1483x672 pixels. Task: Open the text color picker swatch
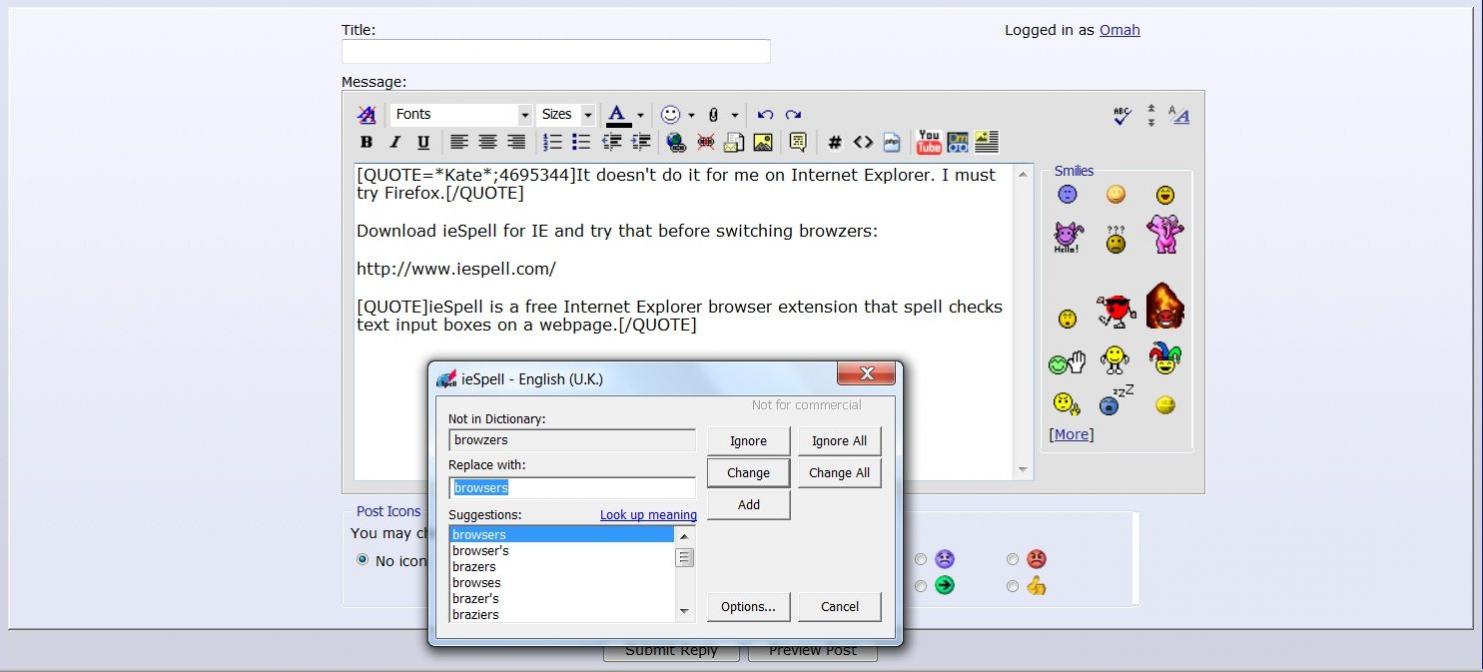pos(618,115)
